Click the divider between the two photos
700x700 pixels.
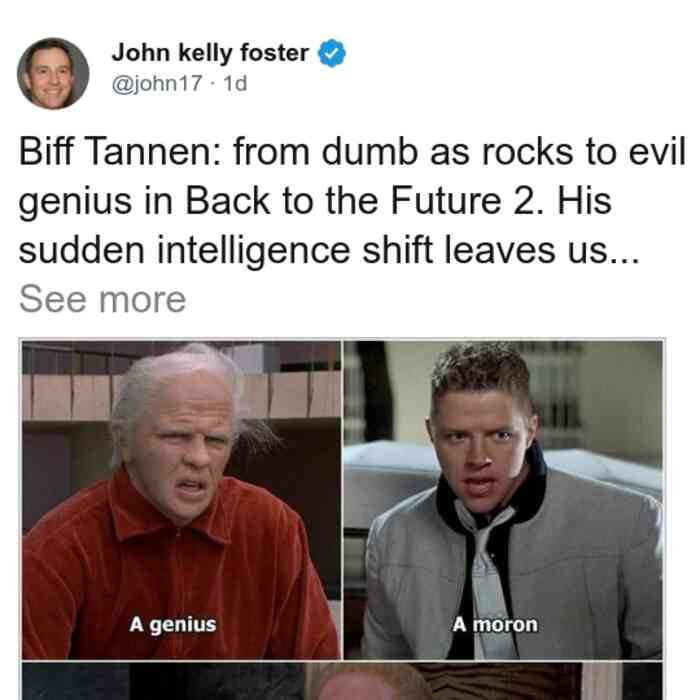[x=342, y=500]
